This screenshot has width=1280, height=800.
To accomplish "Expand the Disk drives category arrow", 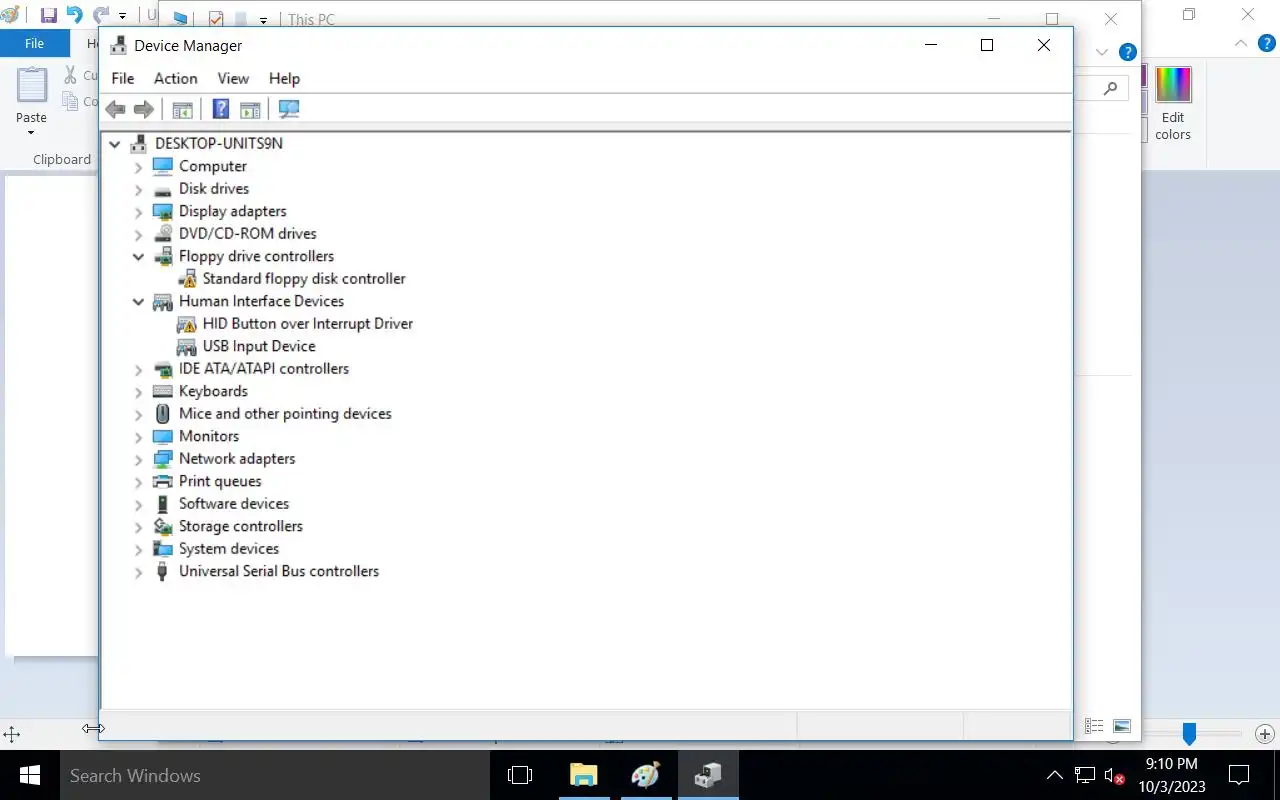I will (x=139, y=189).
